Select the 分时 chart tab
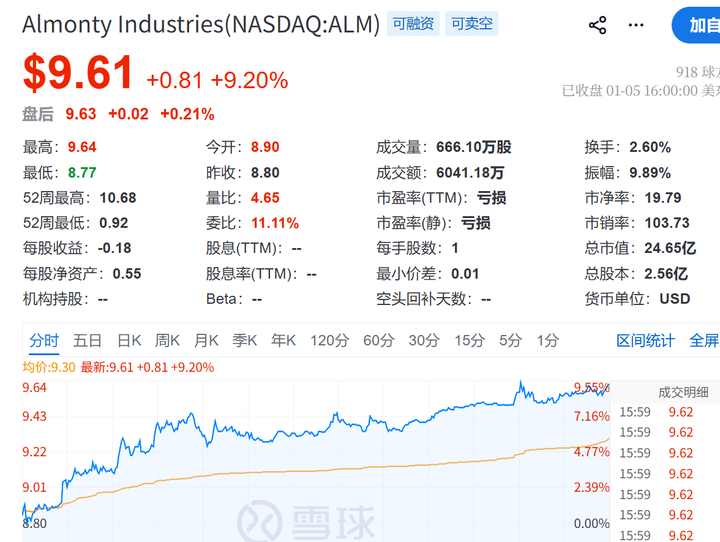 point(44,341)
